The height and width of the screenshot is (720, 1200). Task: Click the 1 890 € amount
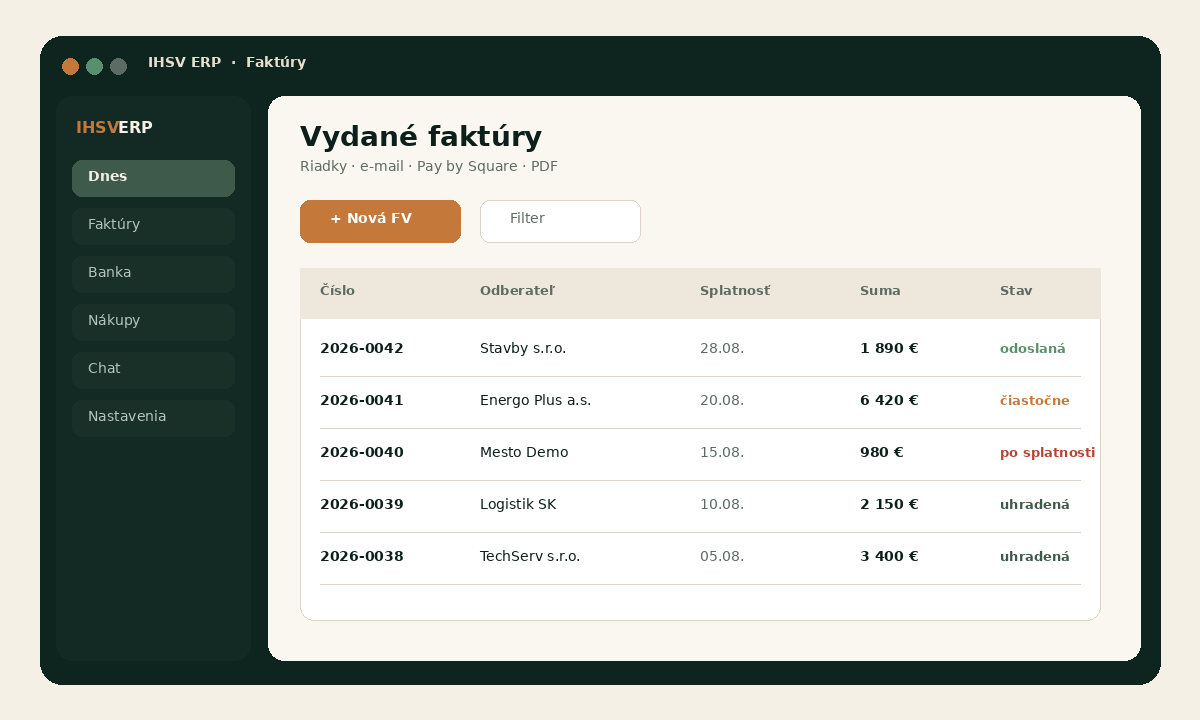pos(889,349)
